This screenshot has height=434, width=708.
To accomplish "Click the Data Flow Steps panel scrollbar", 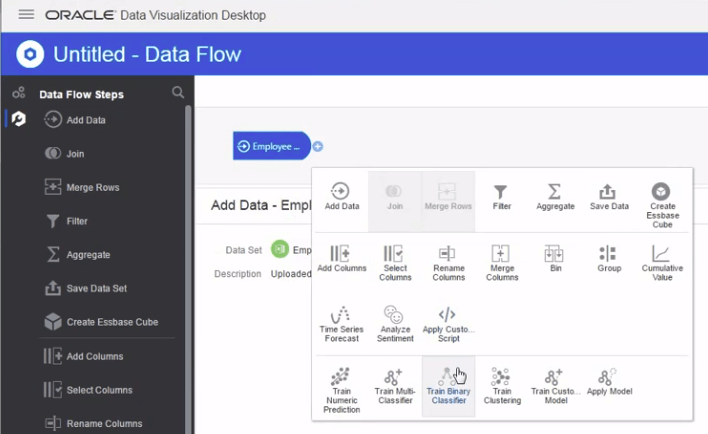I will [x=188, y=270].
